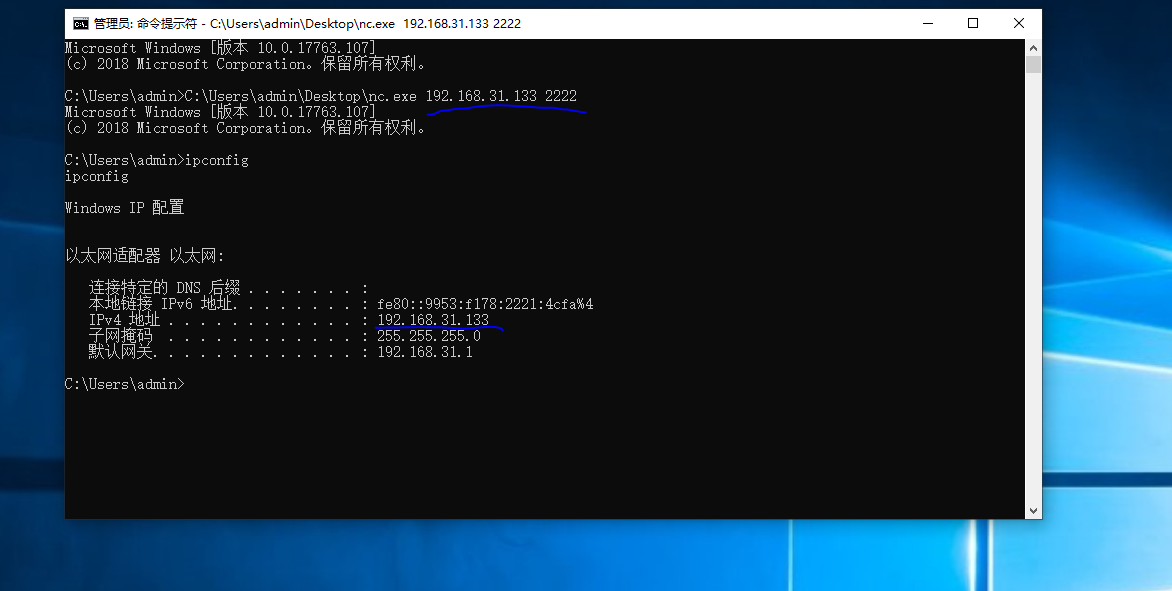Click the scrollbar down arrow

(1033, 511)
